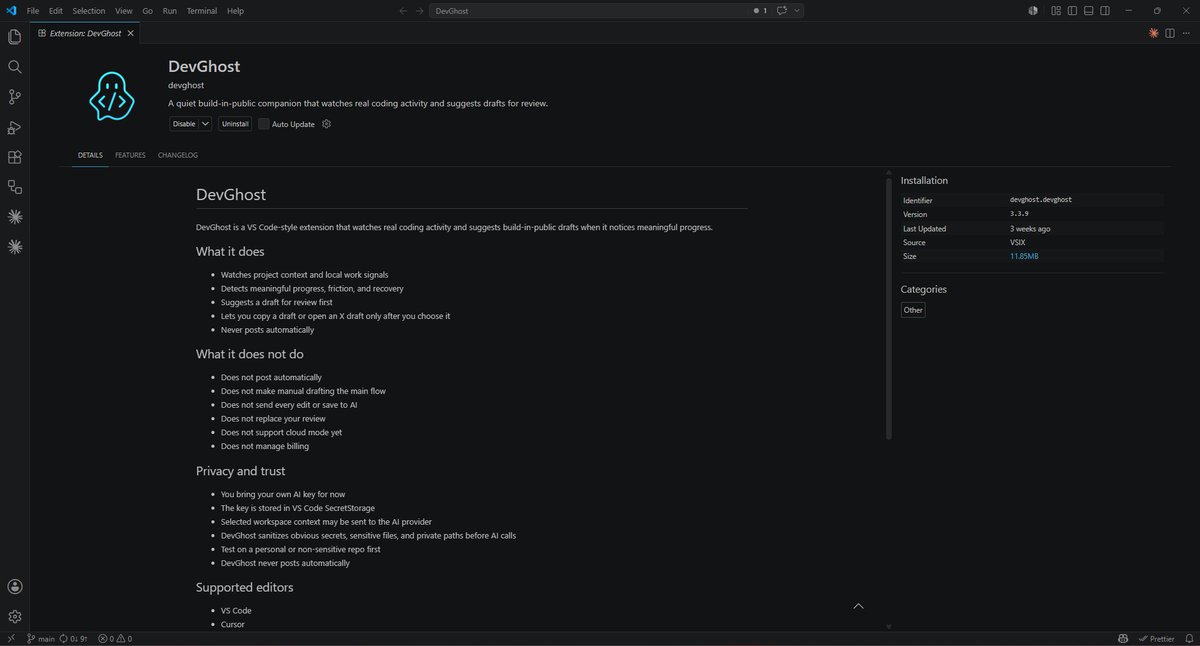Open the extension settings gear near Auto Update
1200x646 pixels.
[x=326, y=124]
